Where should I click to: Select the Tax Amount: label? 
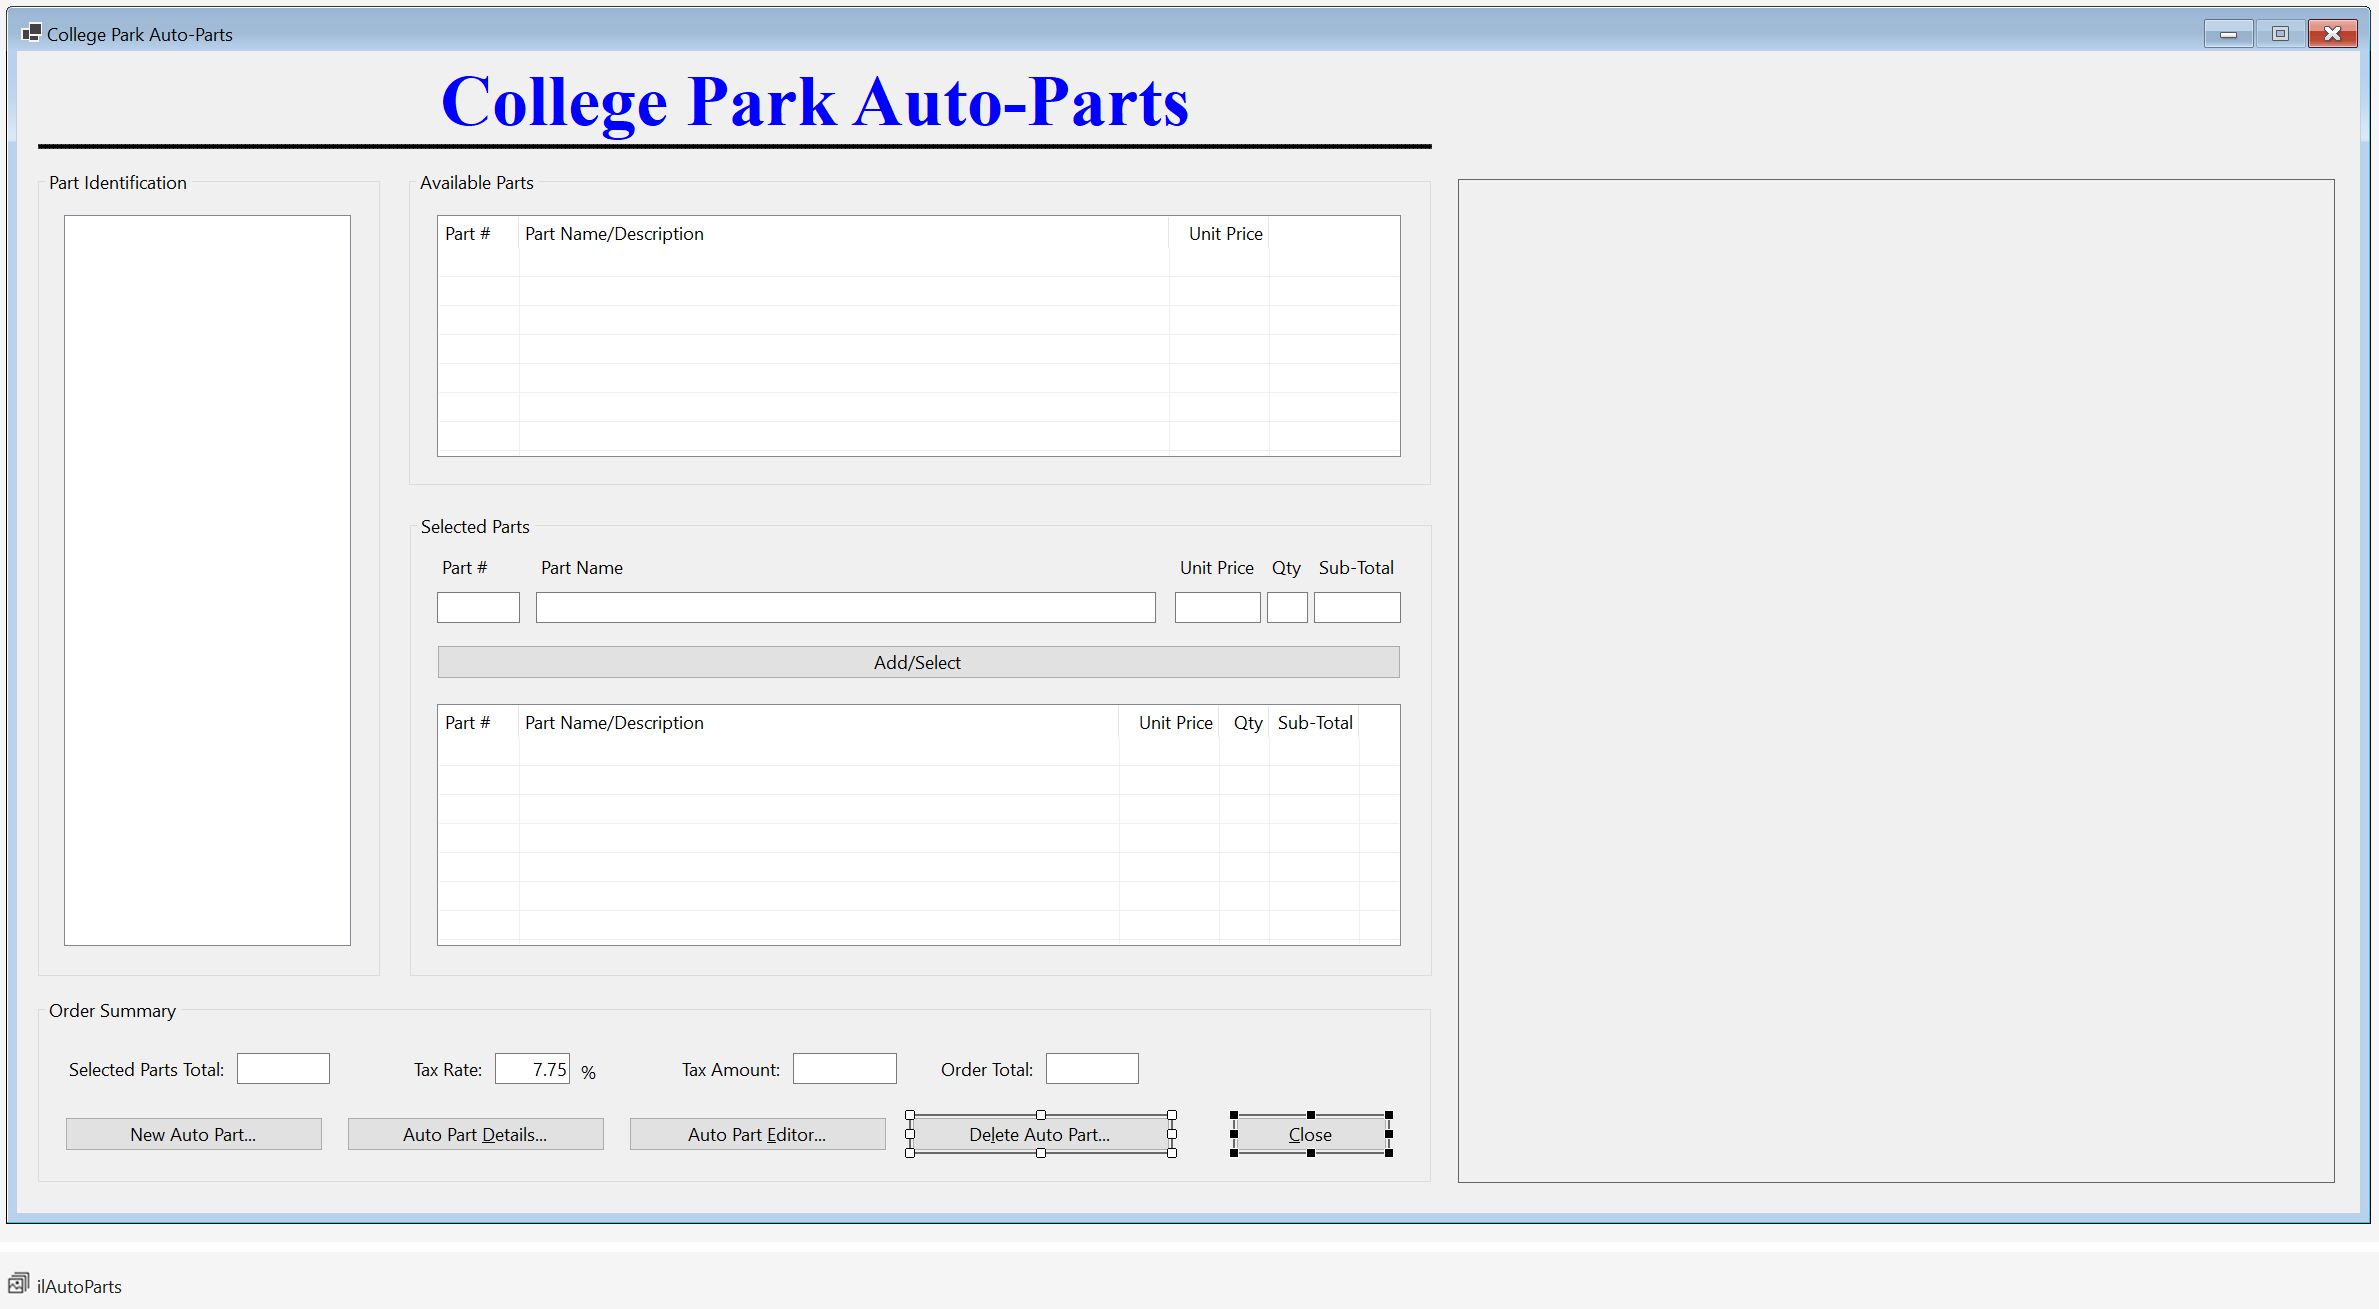coord(731,1069)
